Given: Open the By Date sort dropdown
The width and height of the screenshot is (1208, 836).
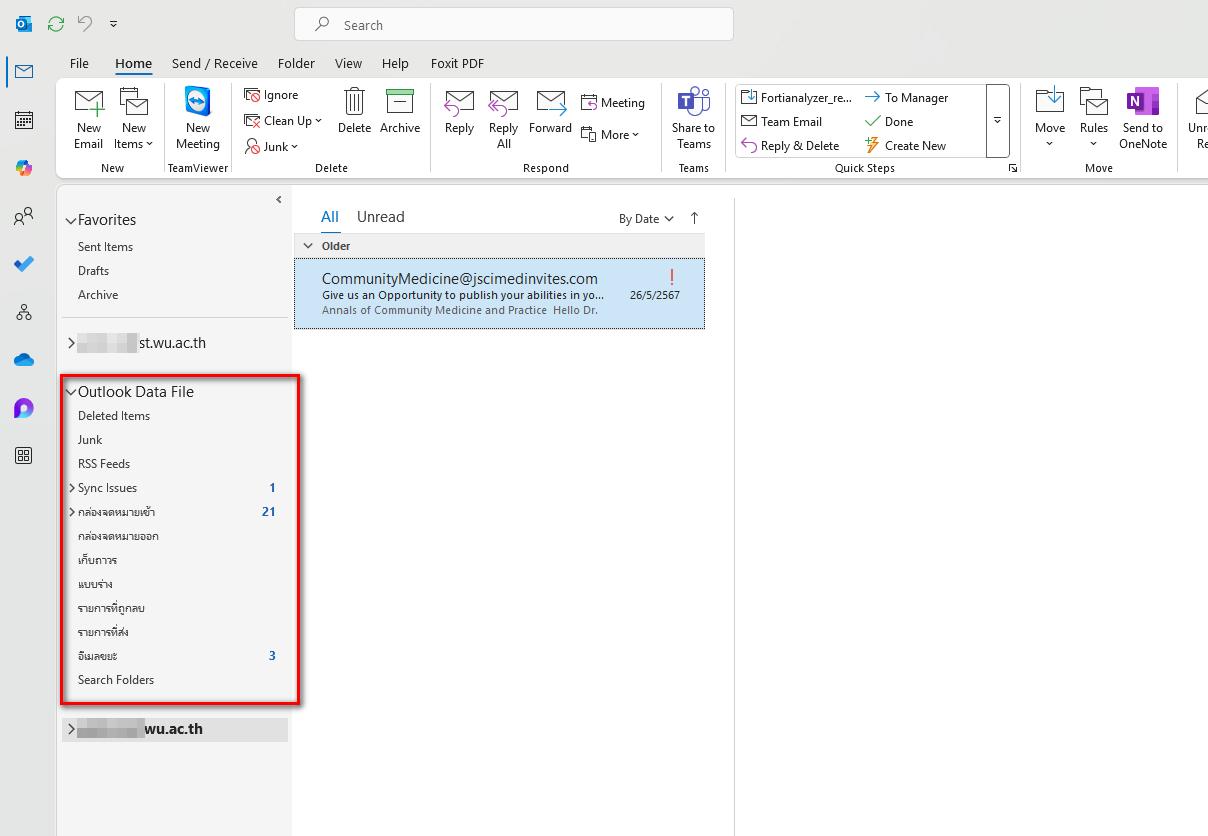Looking at the screenshot, I should coord(646,219).
